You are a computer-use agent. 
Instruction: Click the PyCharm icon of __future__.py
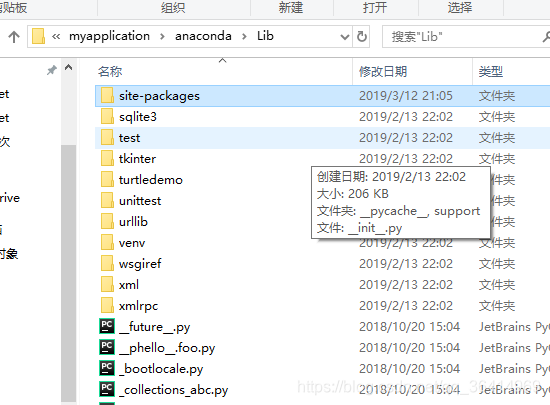pyautogui.click(x=107, y=326)
